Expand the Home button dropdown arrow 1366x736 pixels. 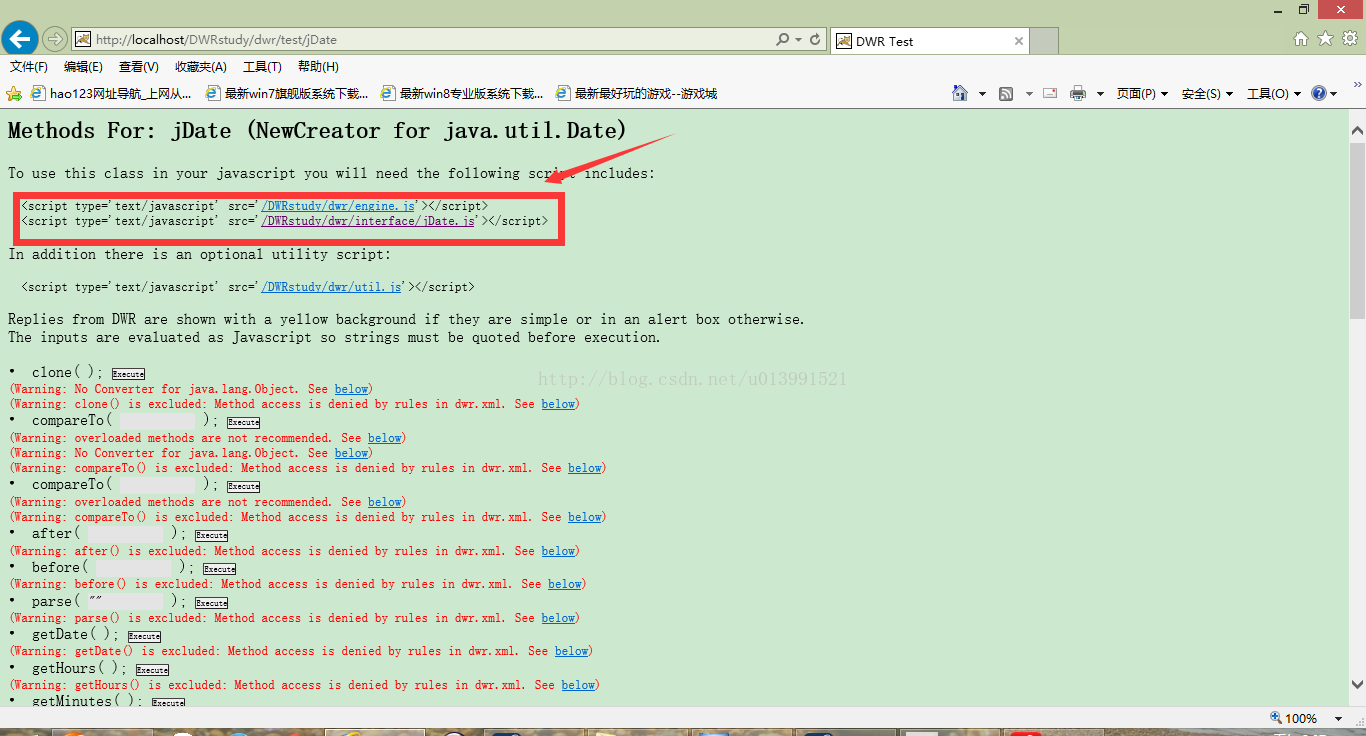tap(982, 94)
